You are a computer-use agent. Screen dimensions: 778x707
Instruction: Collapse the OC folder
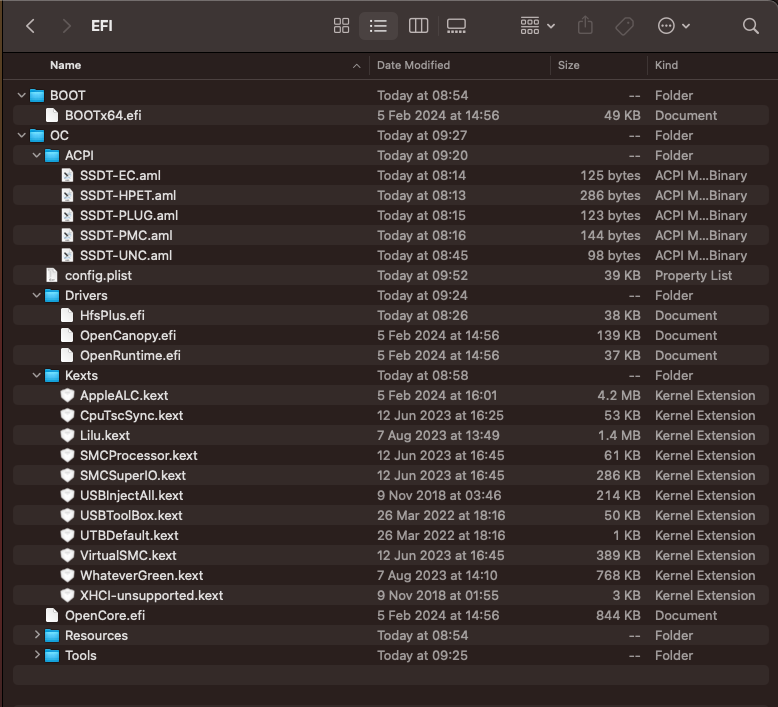coord(21,135)
